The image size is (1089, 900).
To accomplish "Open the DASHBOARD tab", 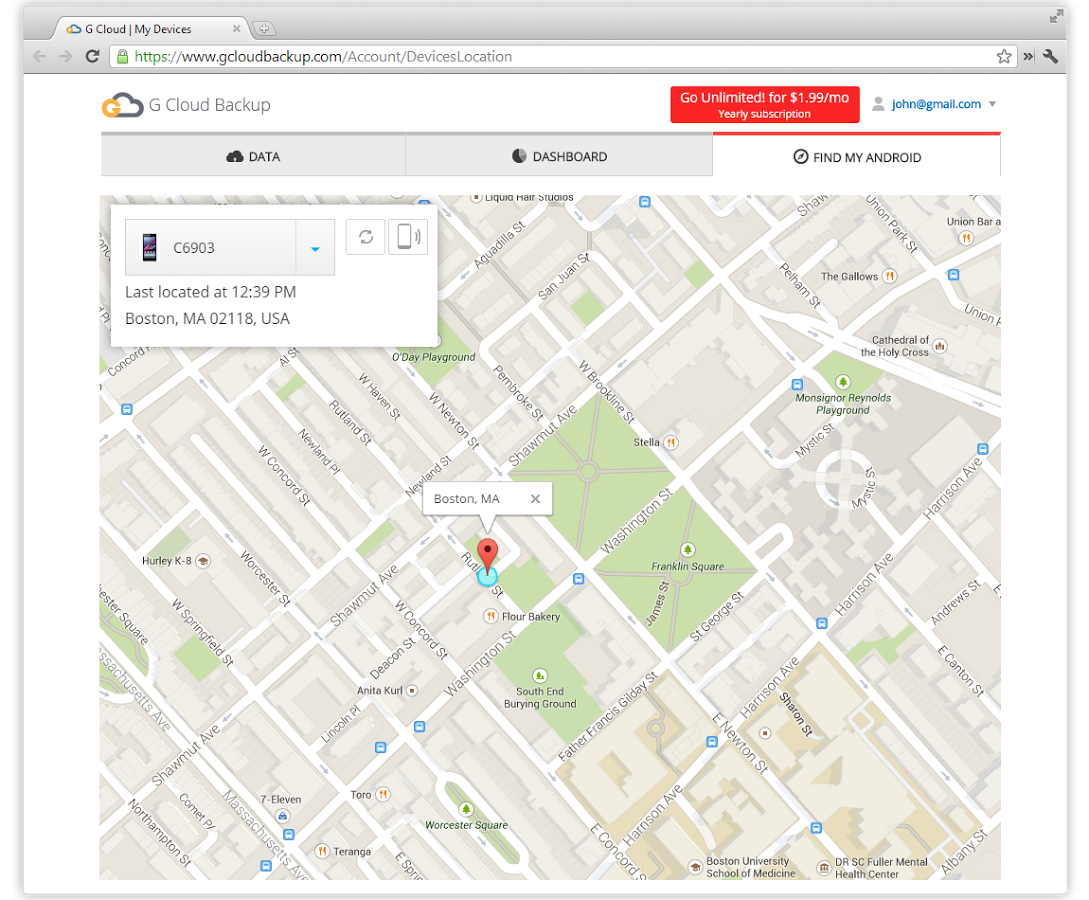I will click(559, 156).
